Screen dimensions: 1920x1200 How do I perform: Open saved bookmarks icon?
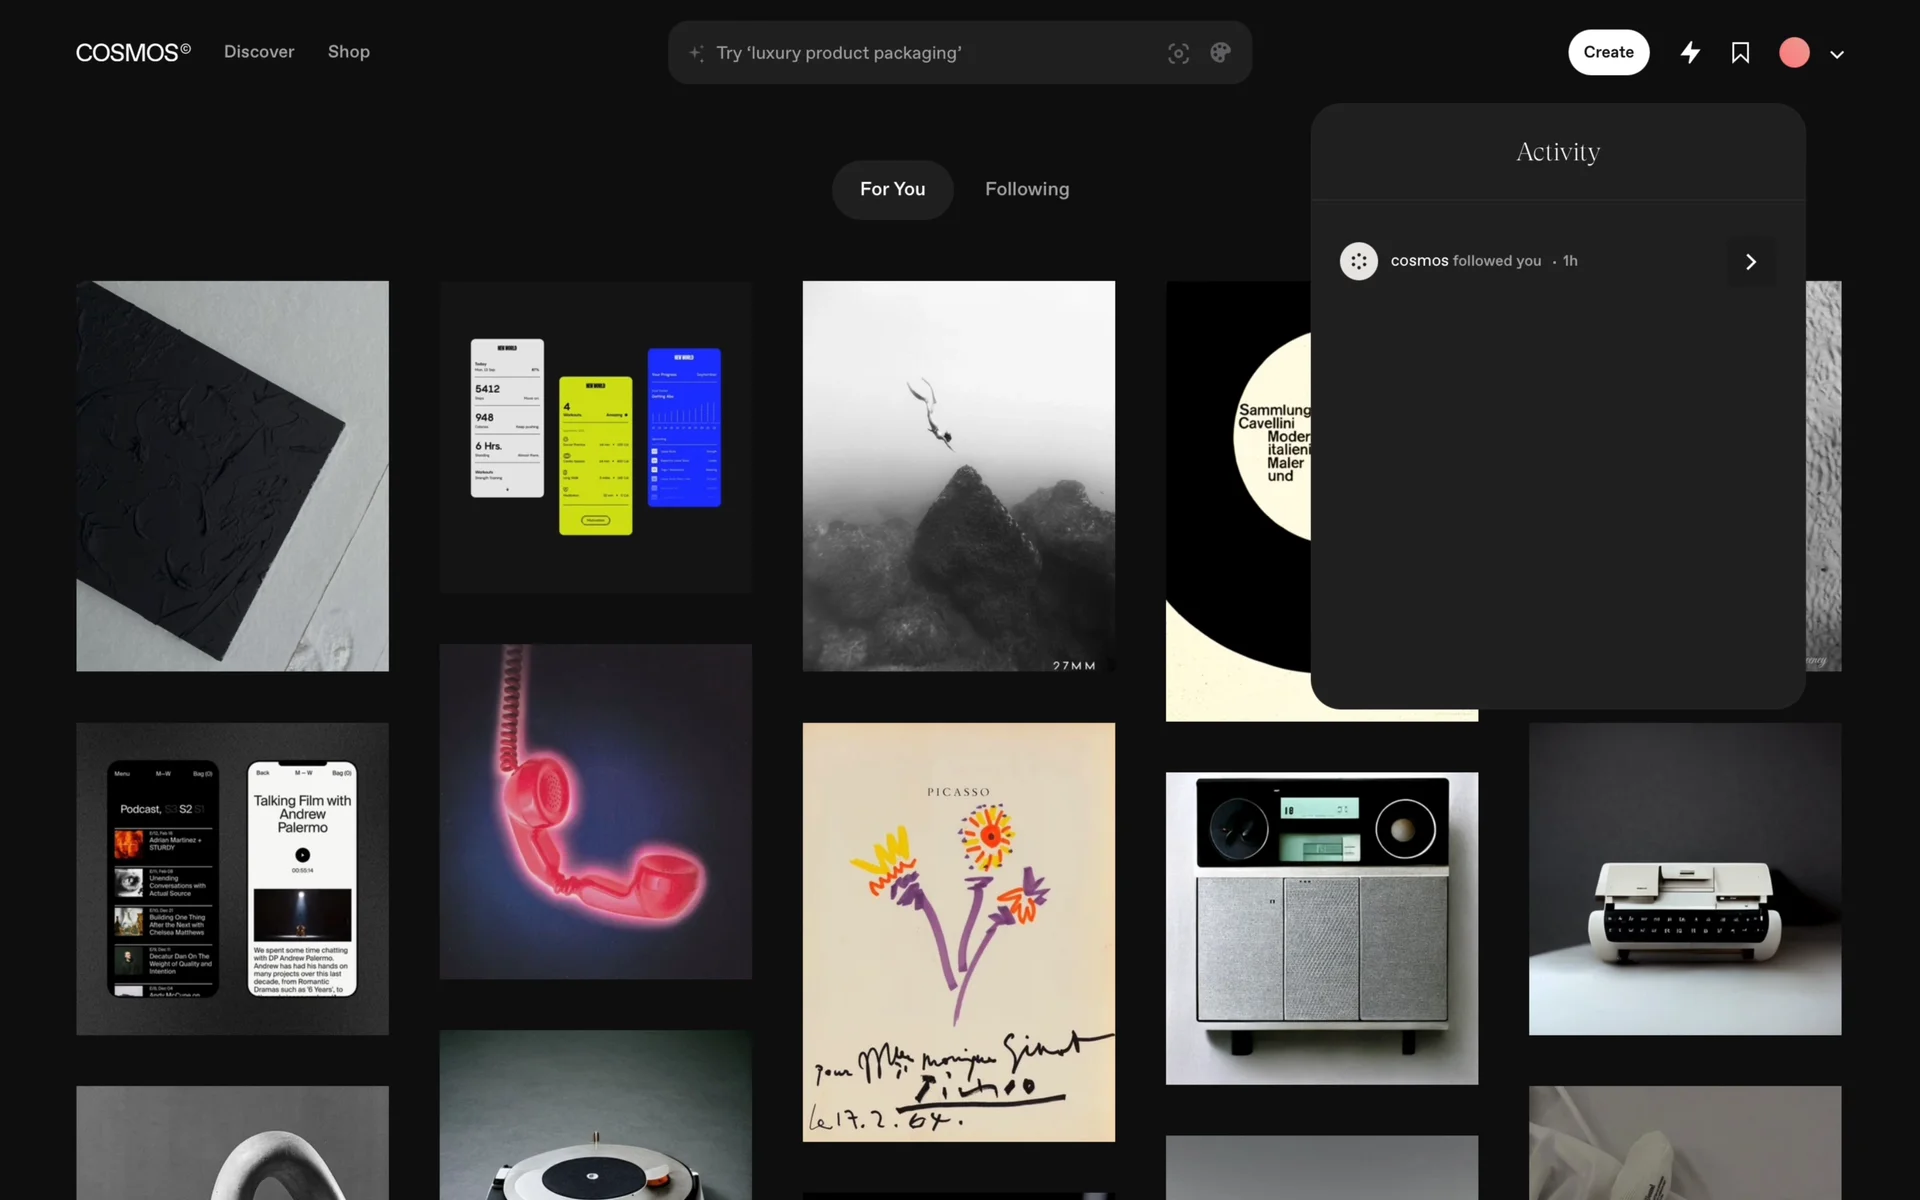1740,53
